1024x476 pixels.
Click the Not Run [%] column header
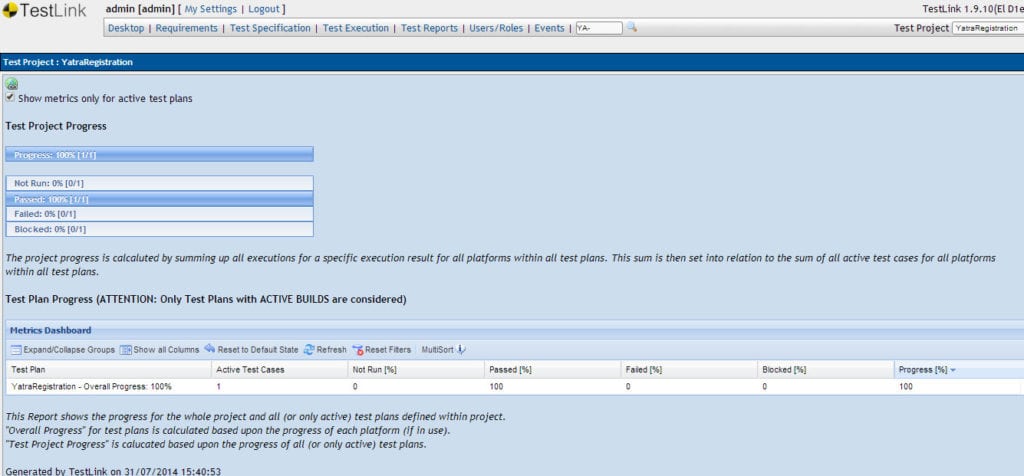point(416,370)
